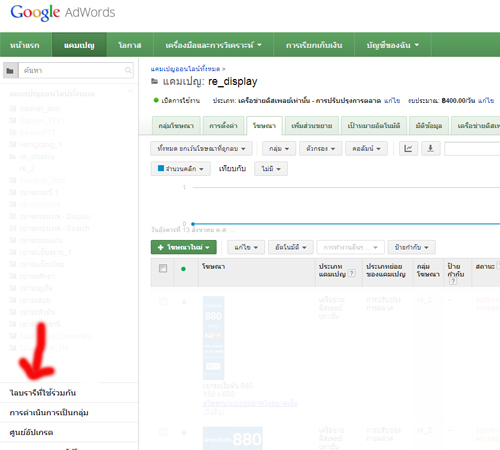Open โอกาส in top navigation
The image size is (500, 450).
tap(130, 45)
